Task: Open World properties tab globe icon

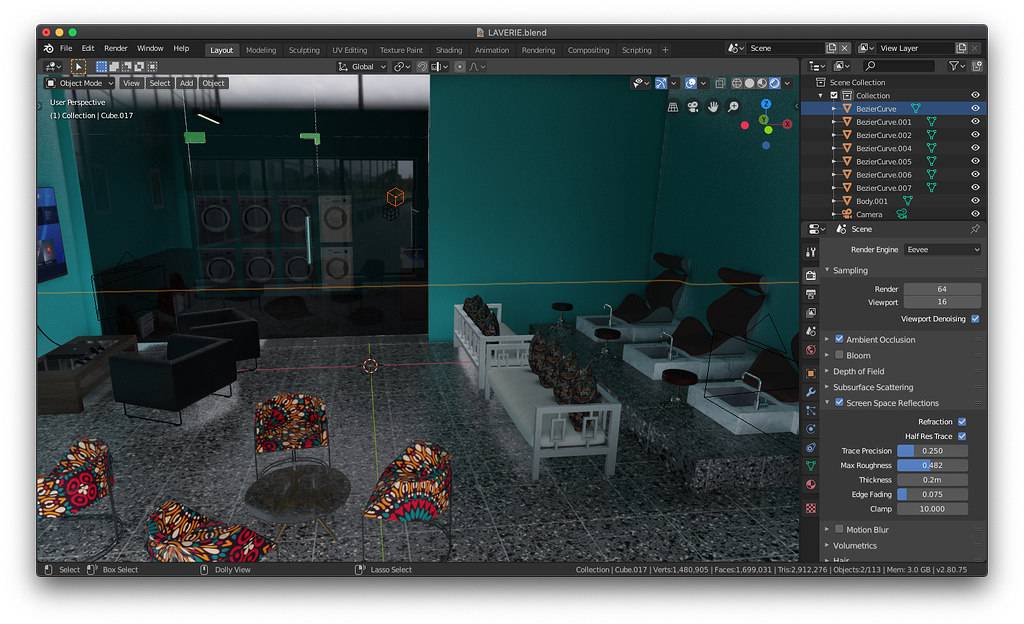Action: [810, 350]
